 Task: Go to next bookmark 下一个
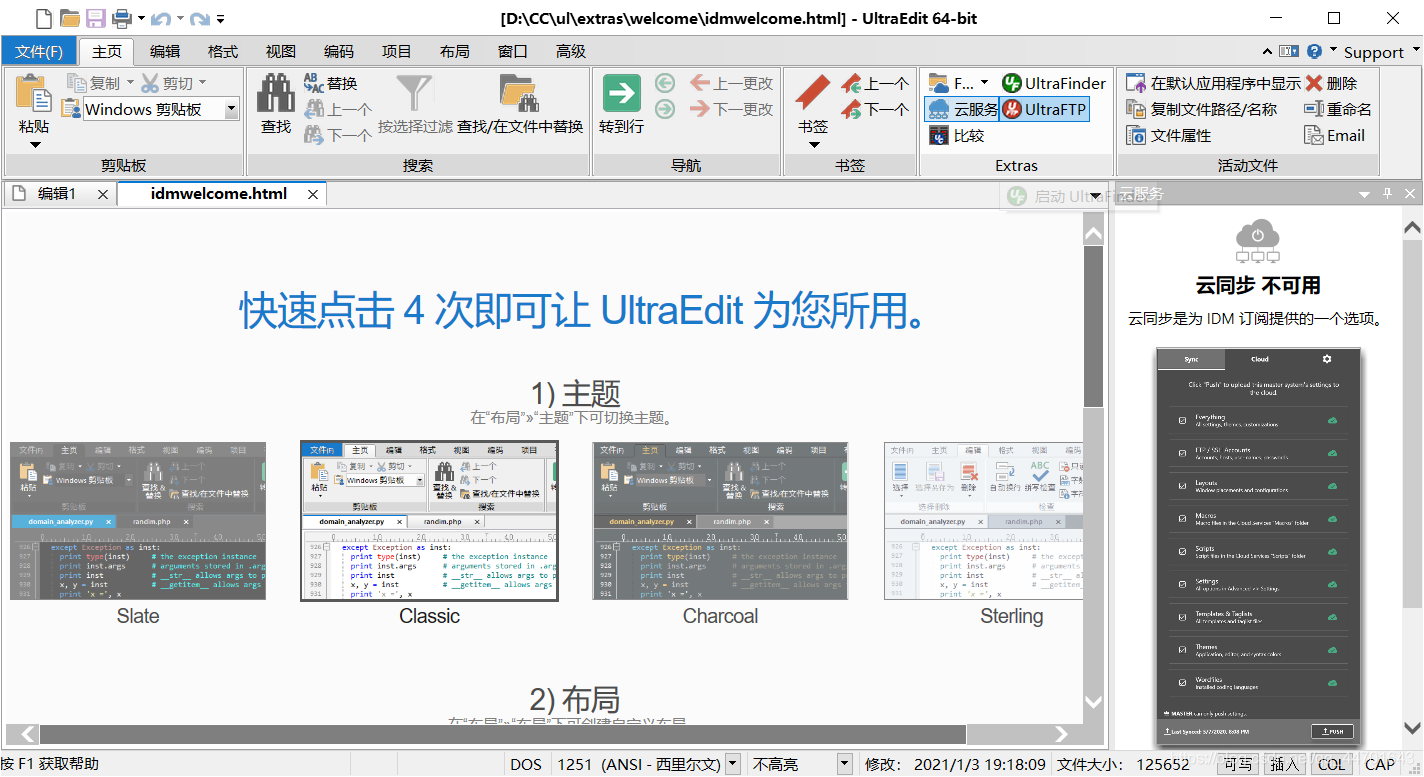(875, 109)
